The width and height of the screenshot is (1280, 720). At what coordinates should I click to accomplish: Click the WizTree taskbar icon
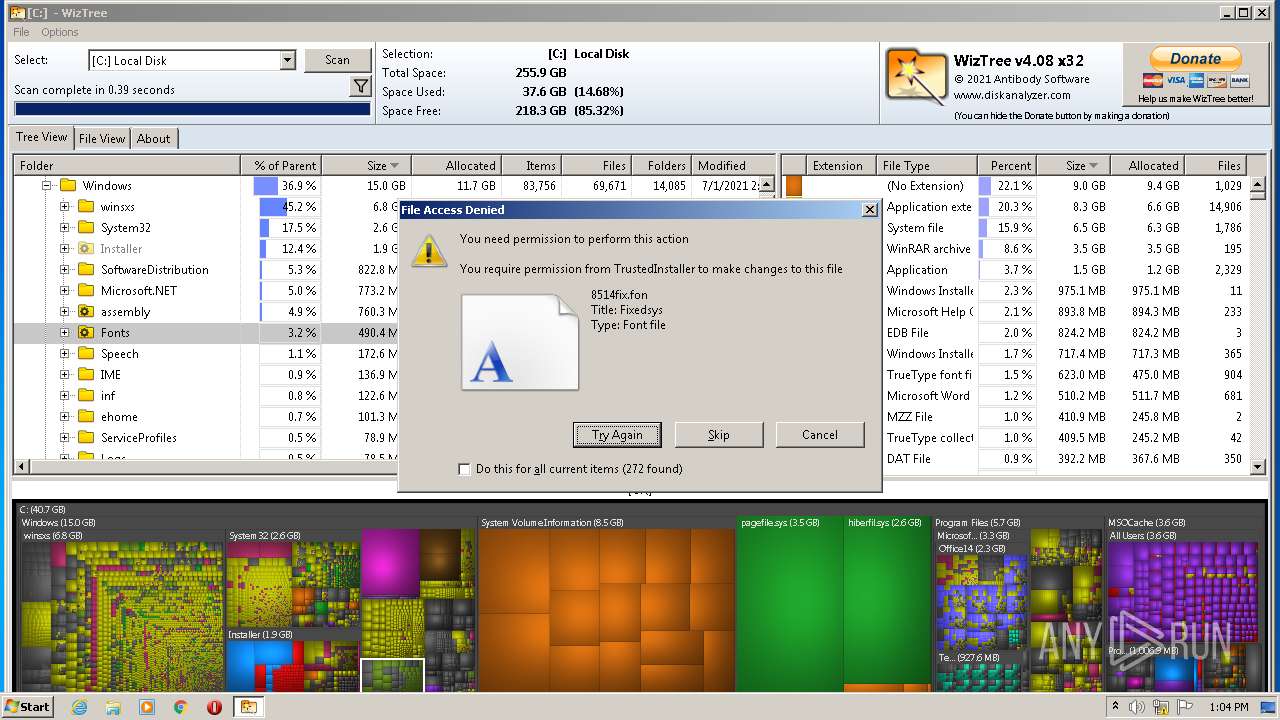[248, 707]
